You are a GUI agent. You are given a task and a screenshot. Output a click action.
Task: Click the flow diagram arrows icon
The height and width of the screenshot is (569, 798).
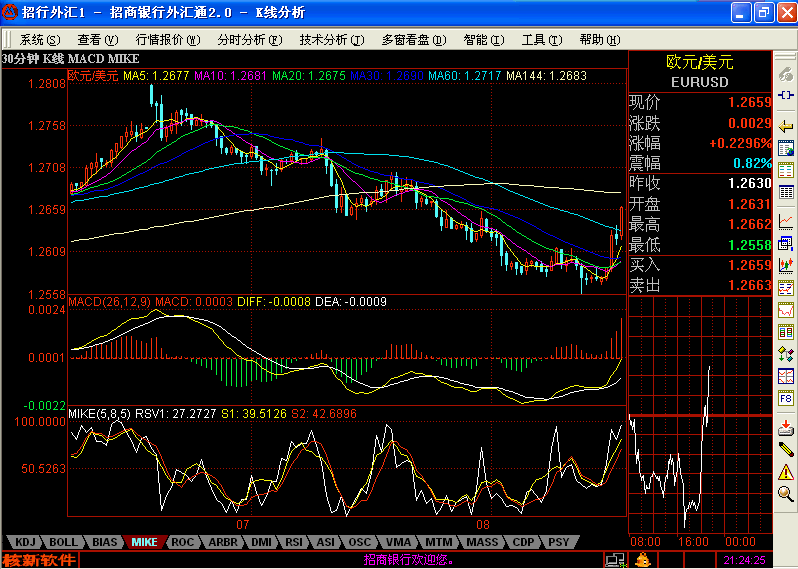tap(786, 354)
